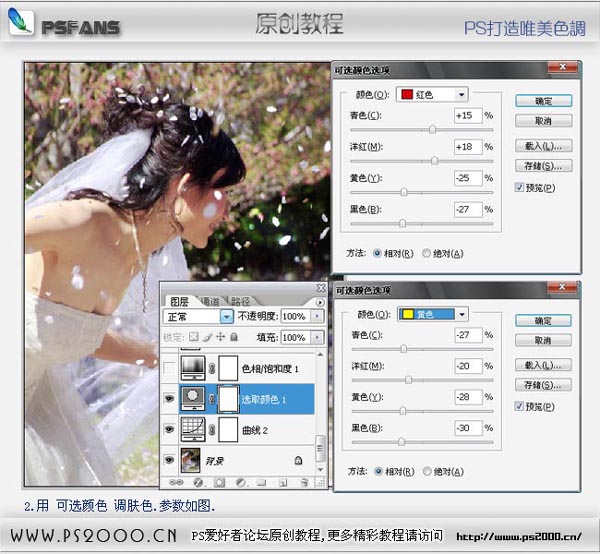
Task: Click 存储(S)... in the 黄色 color dialog
Action: pos(543,385)
